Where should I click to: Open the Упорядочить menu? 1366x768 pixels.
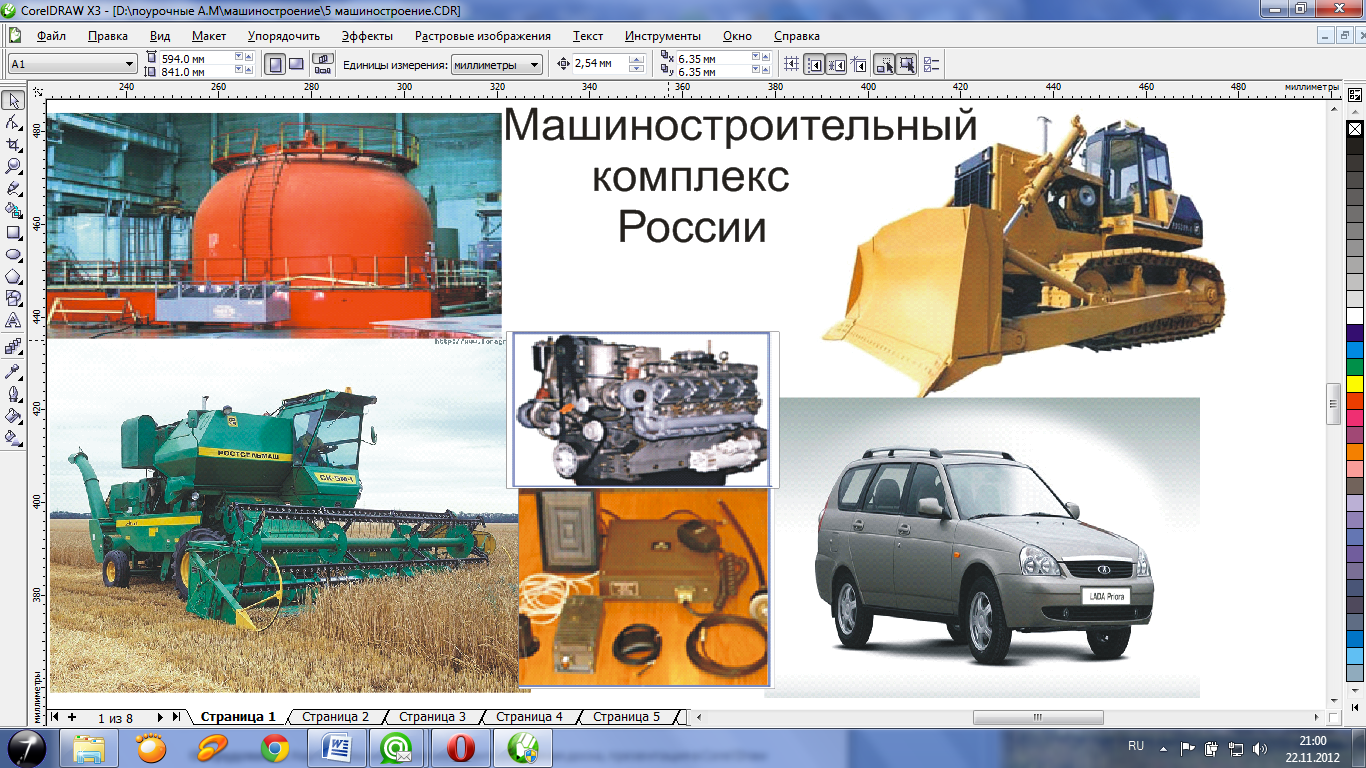click(283, 36)
